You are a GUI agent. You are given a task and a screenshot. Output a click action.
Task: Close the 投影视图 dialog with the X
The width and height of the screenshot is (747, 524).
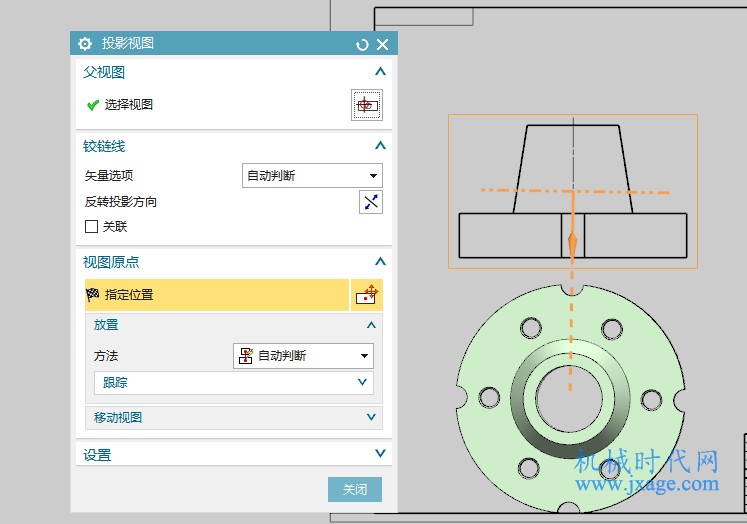382,44
